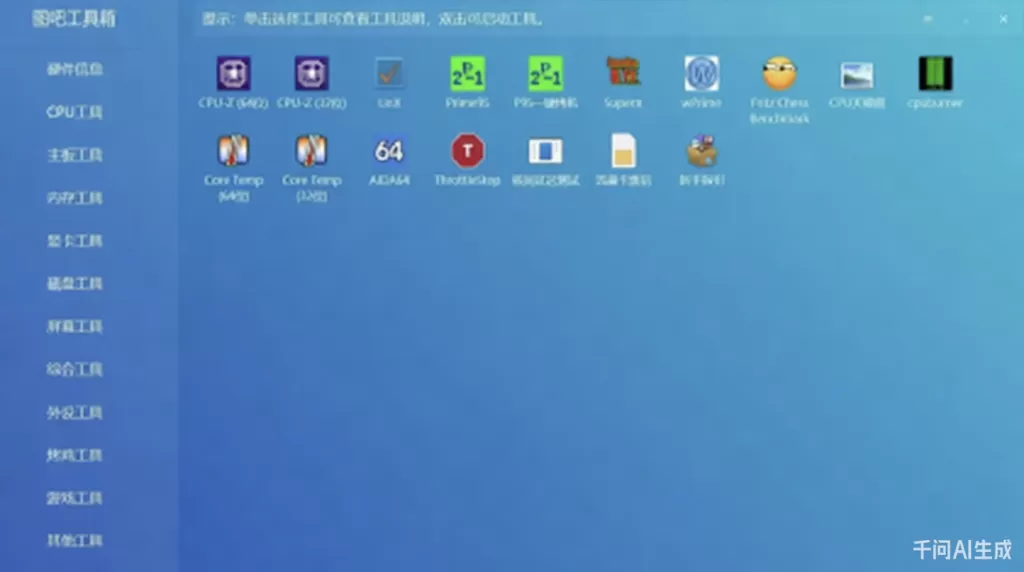The height and width of the screenshot is (572, 1024).
Task: Launch Fritz Chess Benchmark
Action: (779, 74)
